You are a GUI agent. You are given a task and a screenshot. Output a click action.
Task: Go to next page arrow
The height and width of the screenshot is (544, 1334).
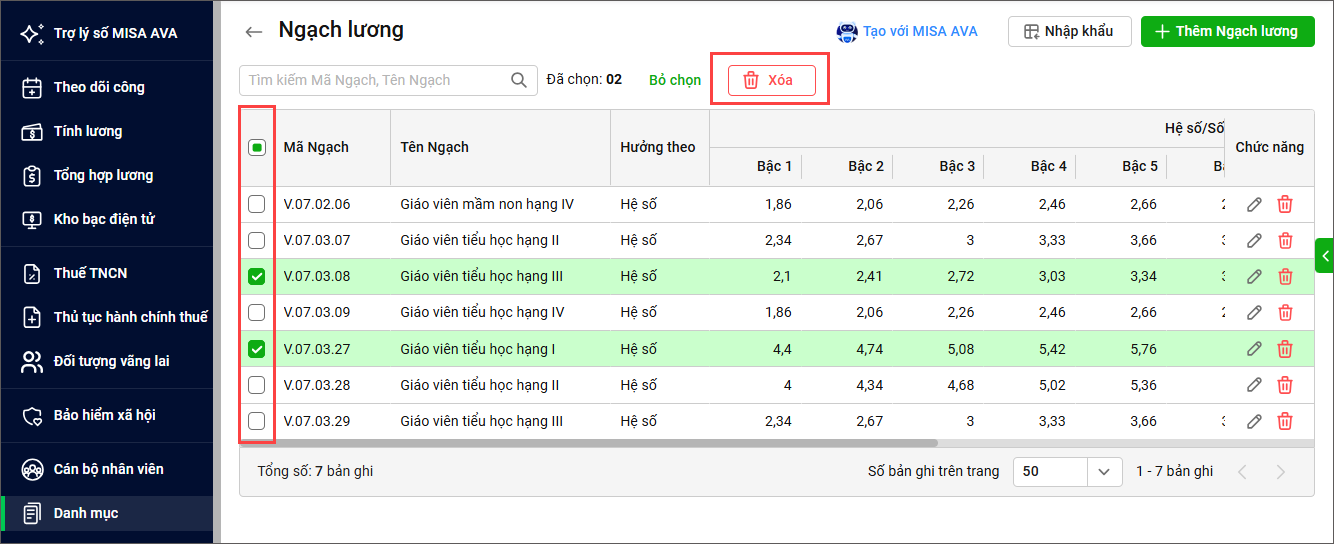(x=1280, y=472)
